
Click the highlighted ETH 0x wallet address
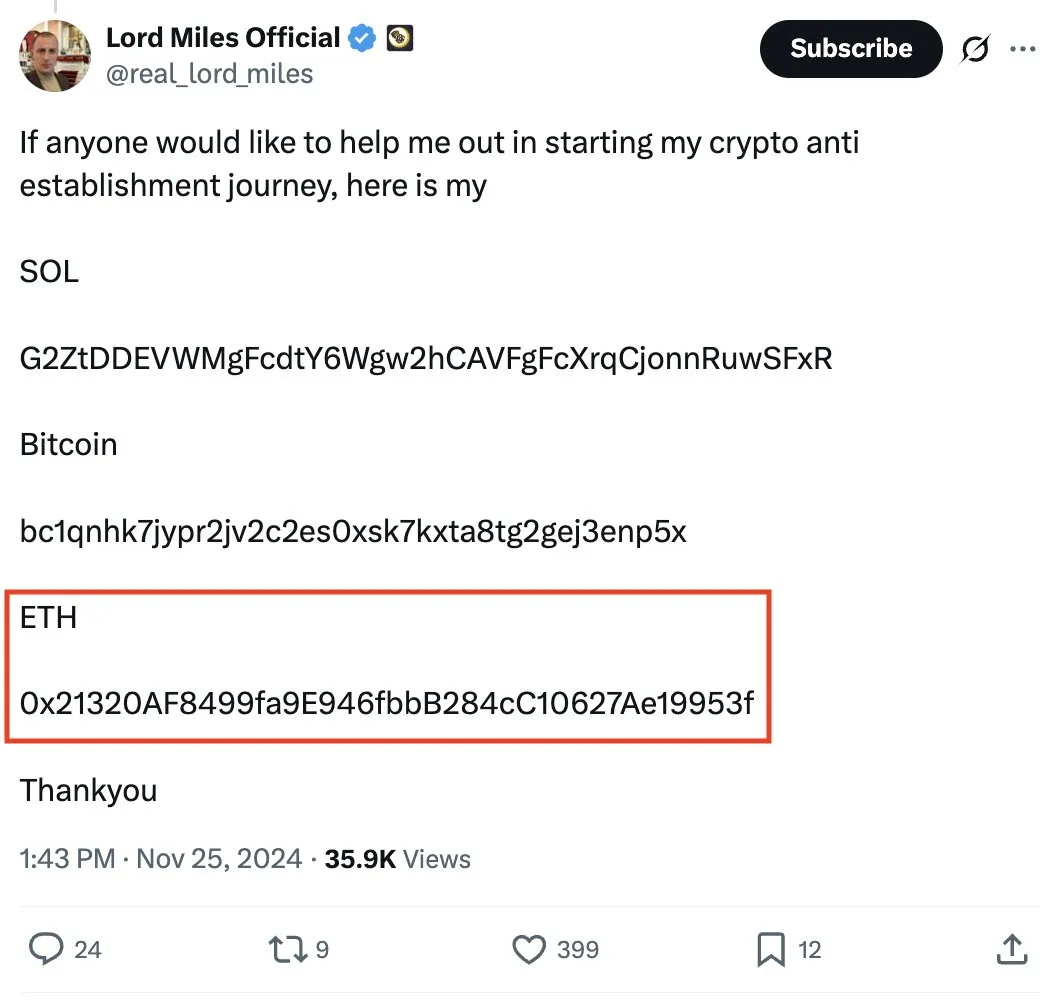pos(387,704)
